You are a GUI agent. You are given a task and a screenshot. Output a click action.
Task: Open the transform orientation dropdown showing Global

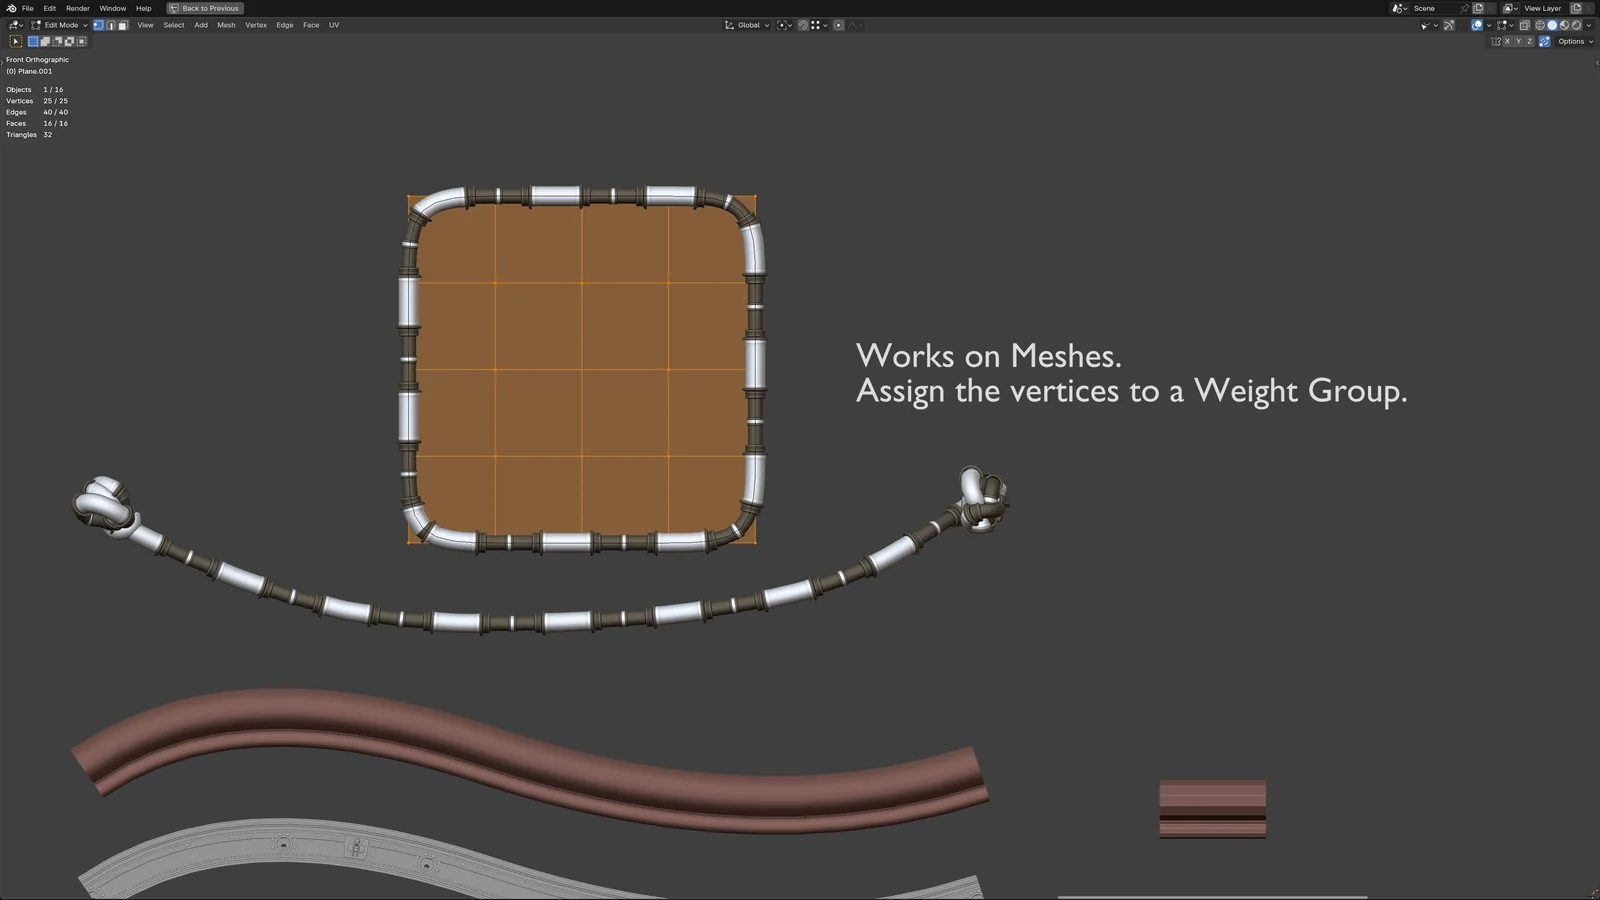pyautogui.click(x=748, y=25)
